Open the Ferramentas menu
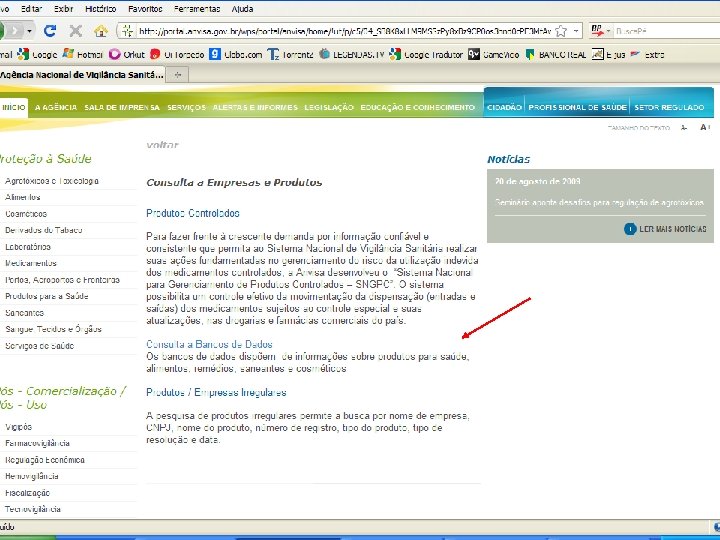 197,9
